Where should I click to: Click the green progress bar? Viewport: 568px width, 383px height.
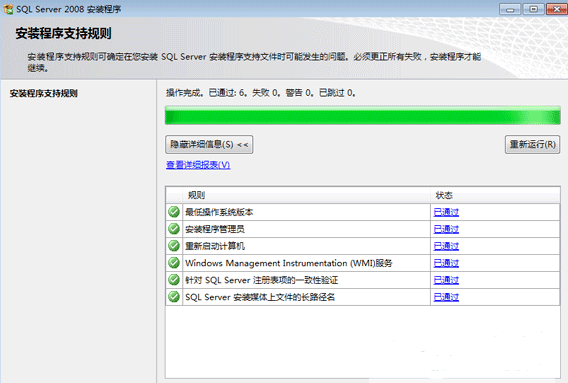pos(363,115)
